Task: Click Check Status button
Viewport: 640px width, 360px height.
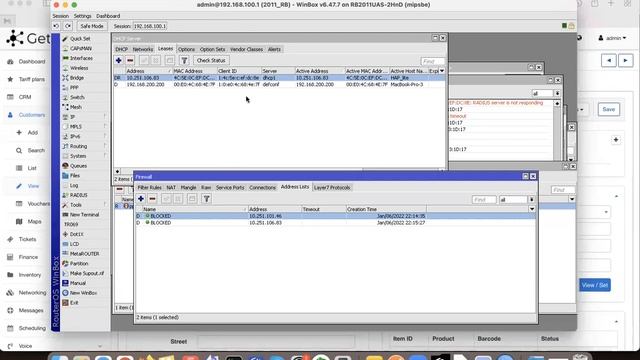Action: point(211,60)
